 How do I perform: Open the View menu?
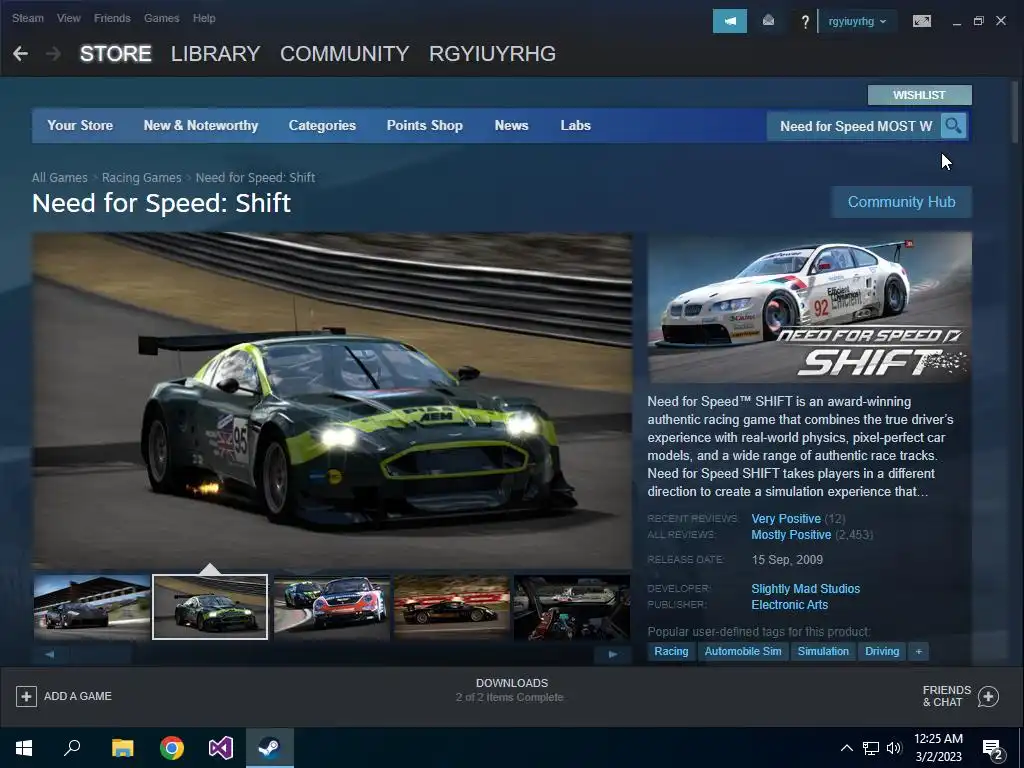pos(69,18)
